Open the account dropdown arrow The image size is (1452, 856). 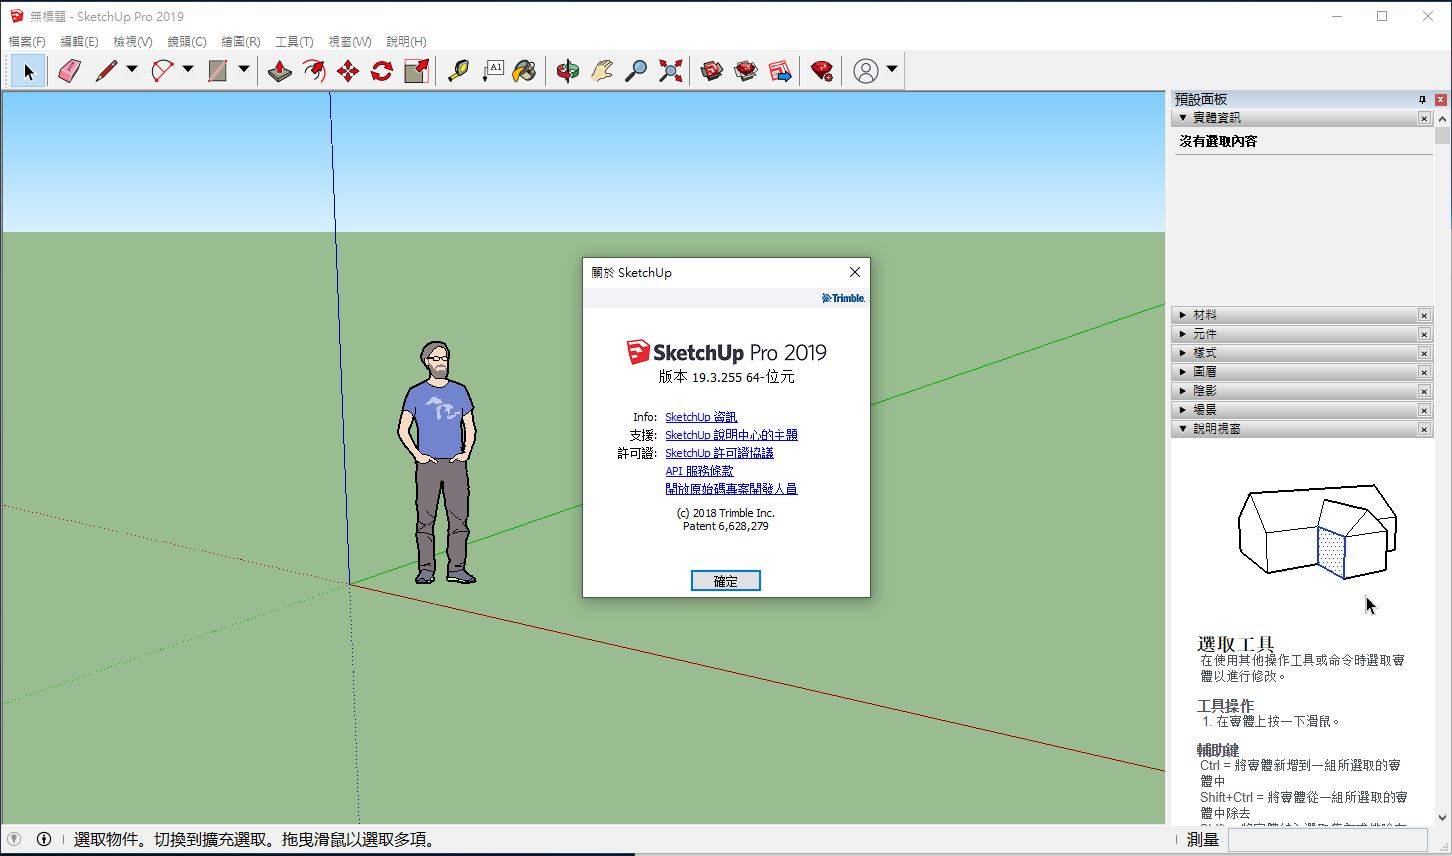click(x=891, y=70)
